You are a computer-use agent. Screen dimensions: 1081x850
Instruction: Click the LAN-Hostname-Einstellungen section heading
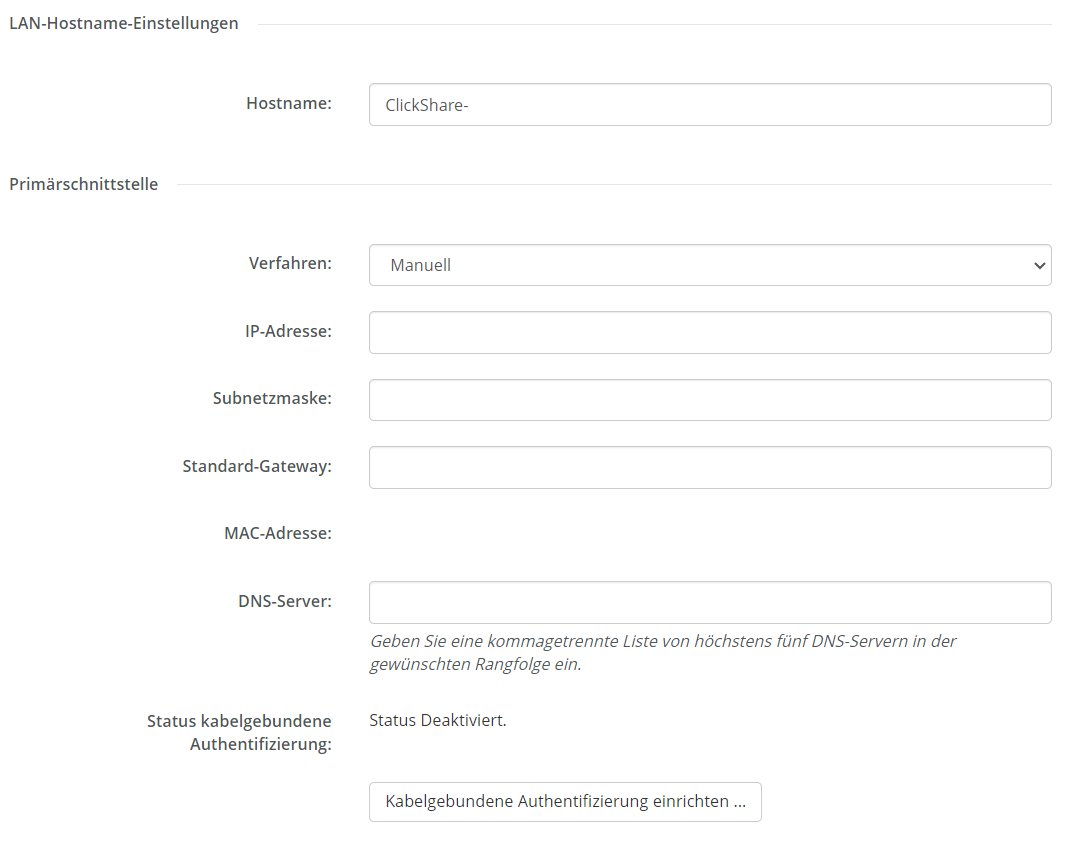click(x=123, y=23)
